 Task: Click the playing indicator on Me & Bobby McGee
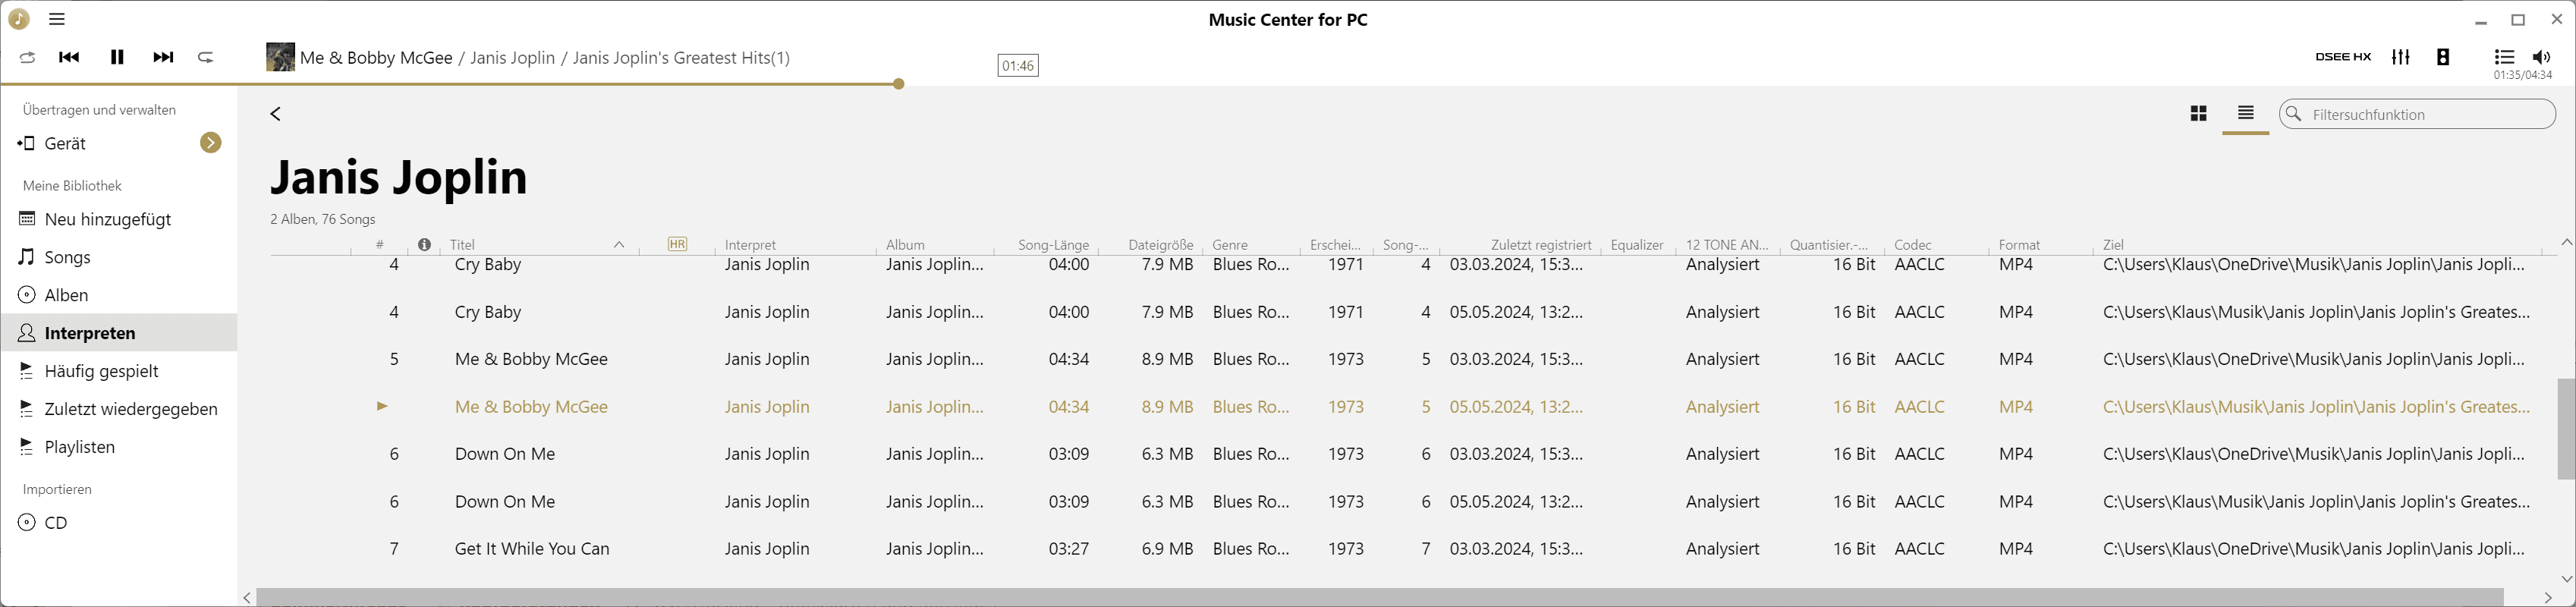382,406
